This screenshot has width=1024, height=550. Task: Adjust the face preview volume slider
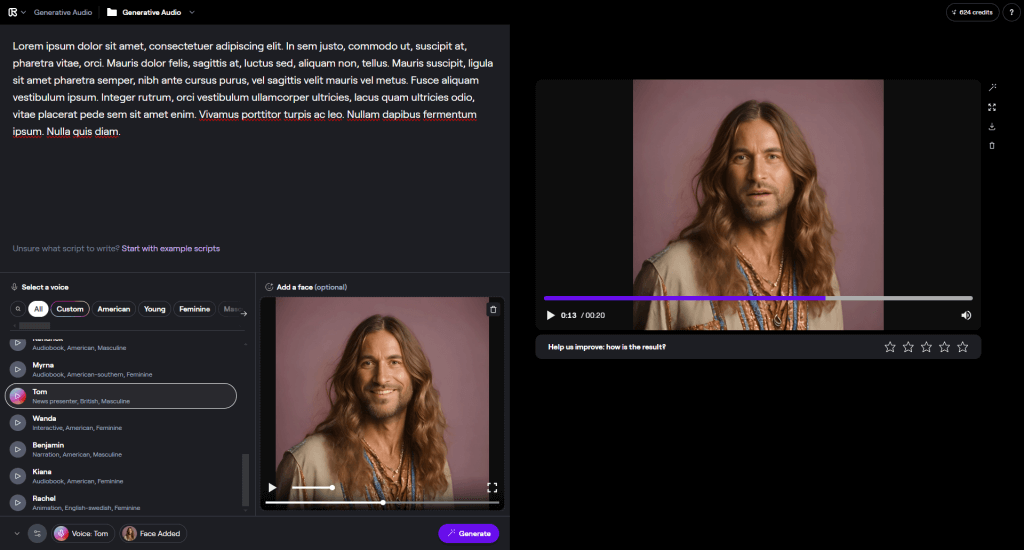312,487
